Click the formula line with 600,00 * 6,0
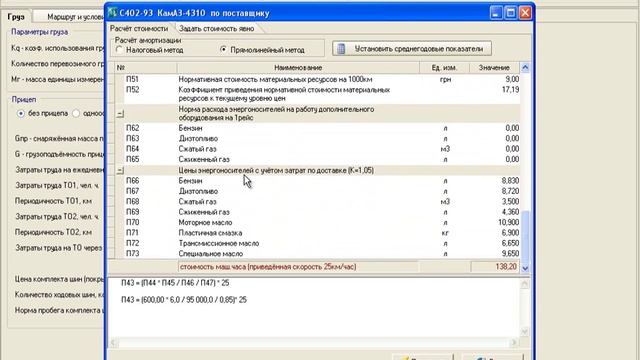640x360 pixels. (184, 300)
